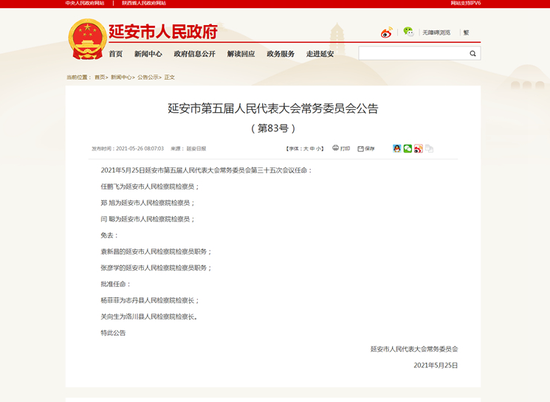Open 政府信息公开 navigation menu
The image size is (550, 402).
tap(195, 54)
